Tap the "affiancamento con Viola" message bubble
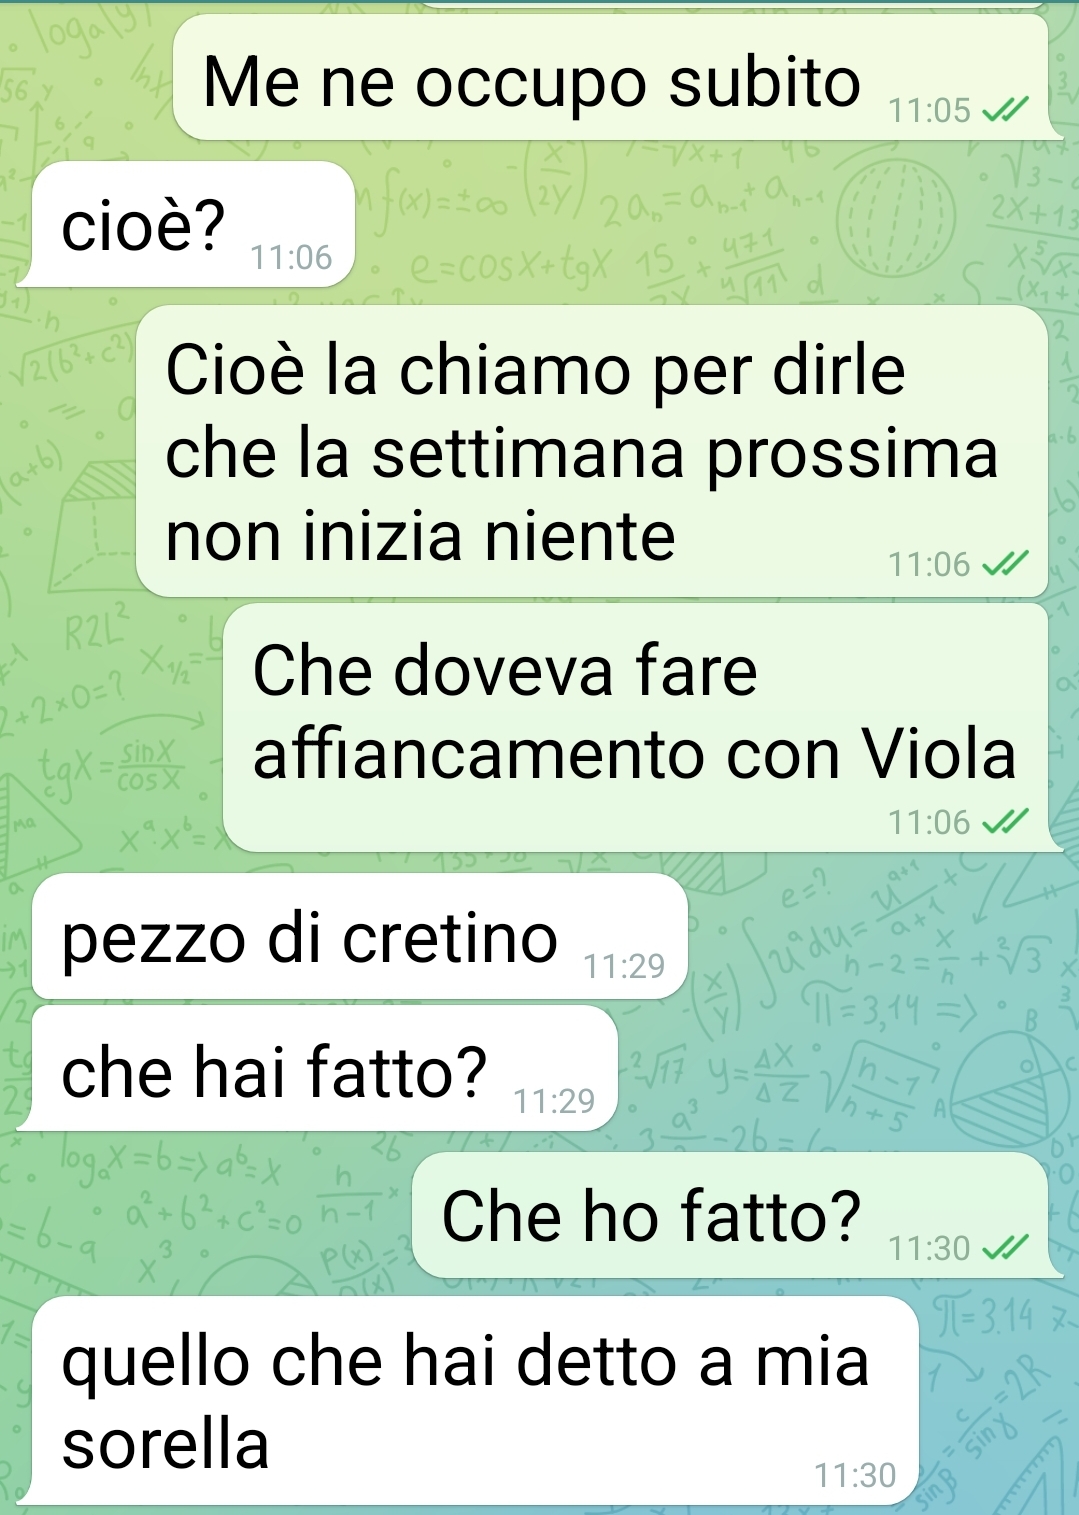The height and width of the screenshot is (1515, 1079). 635,727
